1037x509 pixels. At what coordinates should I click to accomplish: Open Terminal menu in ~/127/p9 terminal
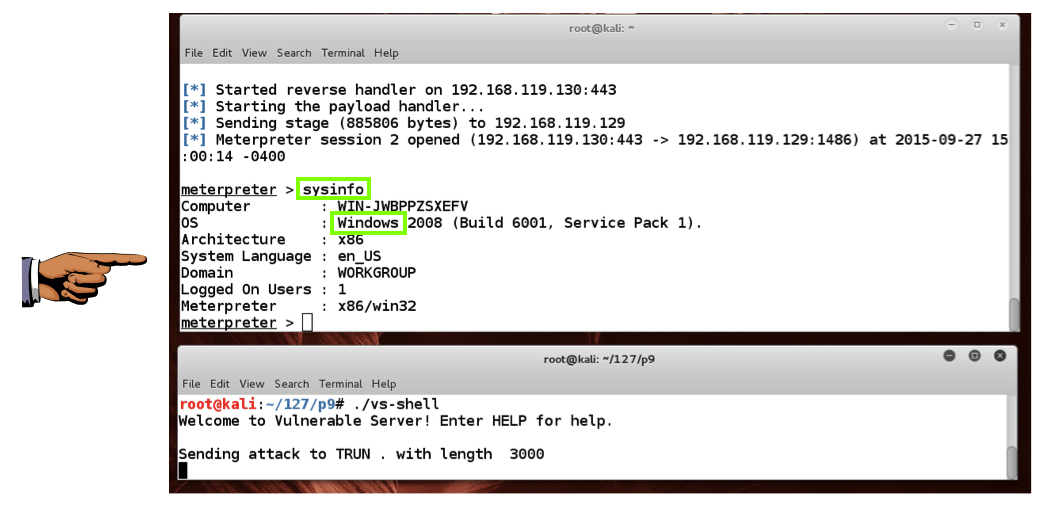(x=341, y=384)
